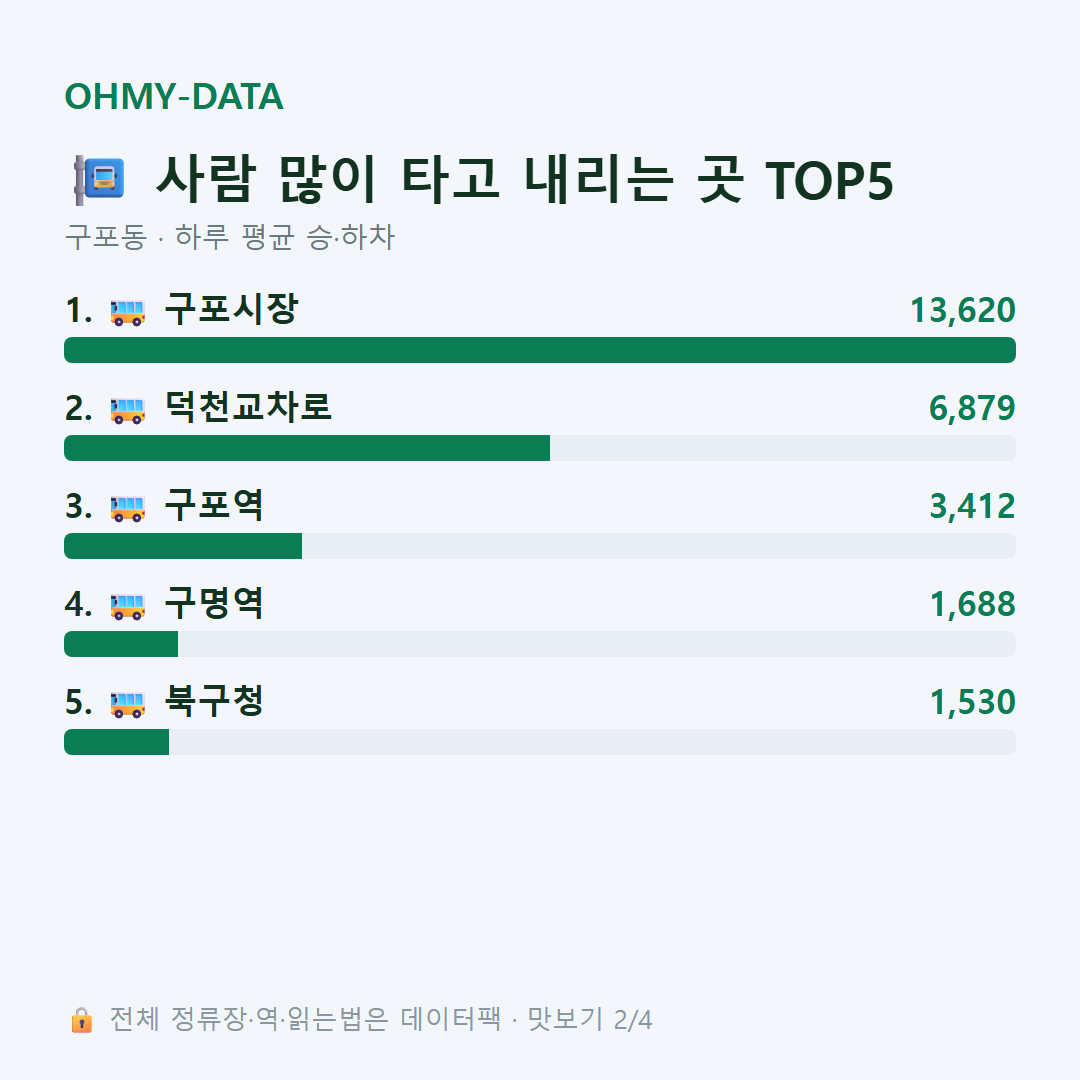The width and height of the screenshot is (1080, 1080).
Task: Click the bus icon next to 덕천교차로
Action: click(128, 410)
